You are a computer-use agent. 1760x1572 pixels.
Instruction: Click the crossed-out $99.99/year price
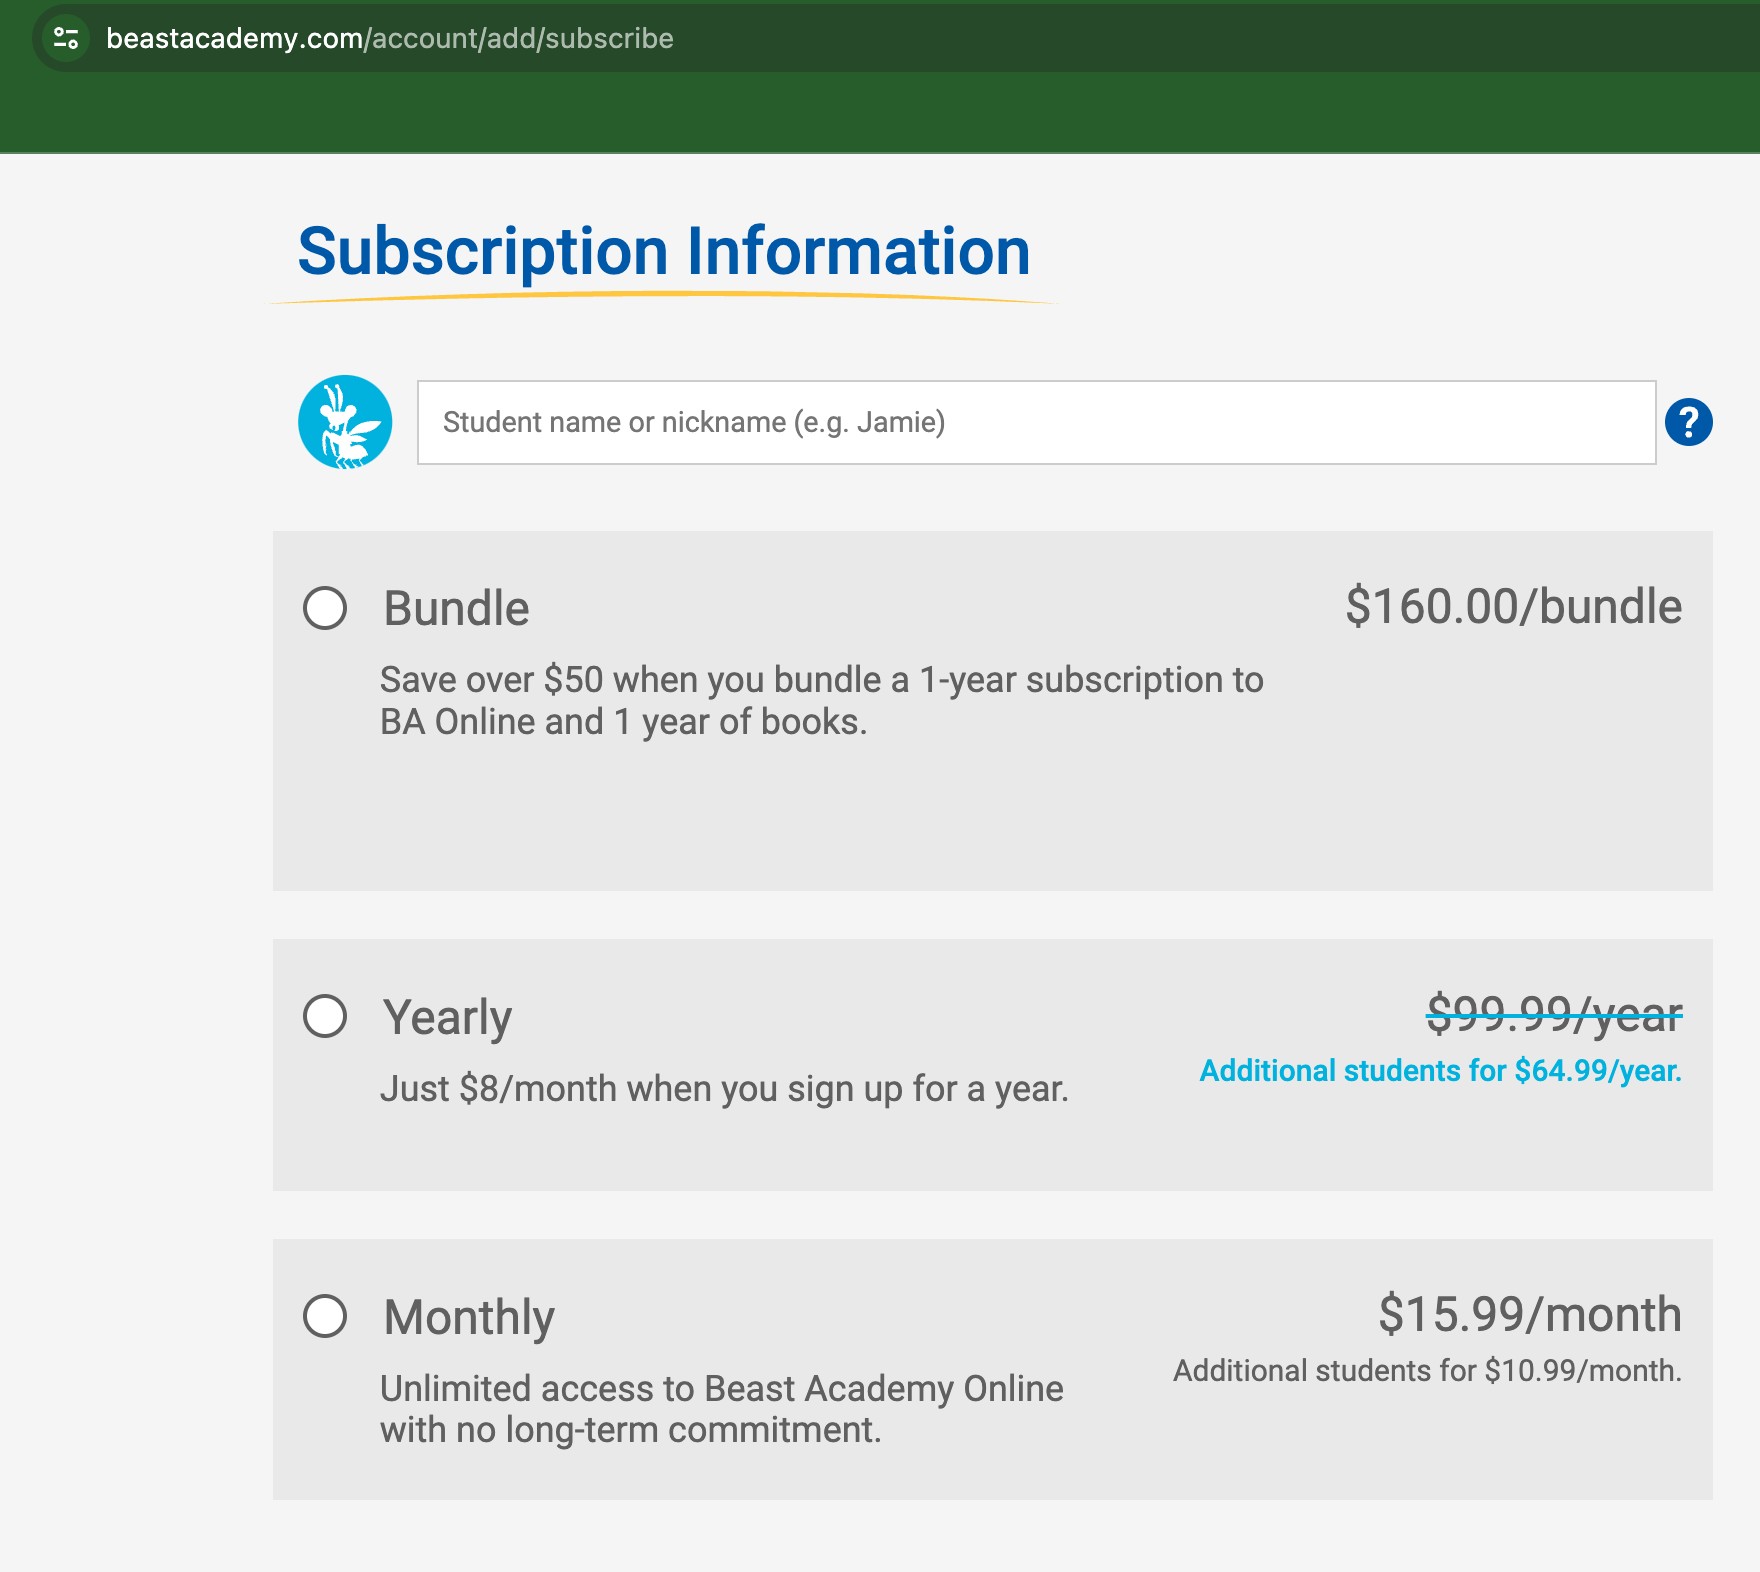(x=1554, y=1014)
